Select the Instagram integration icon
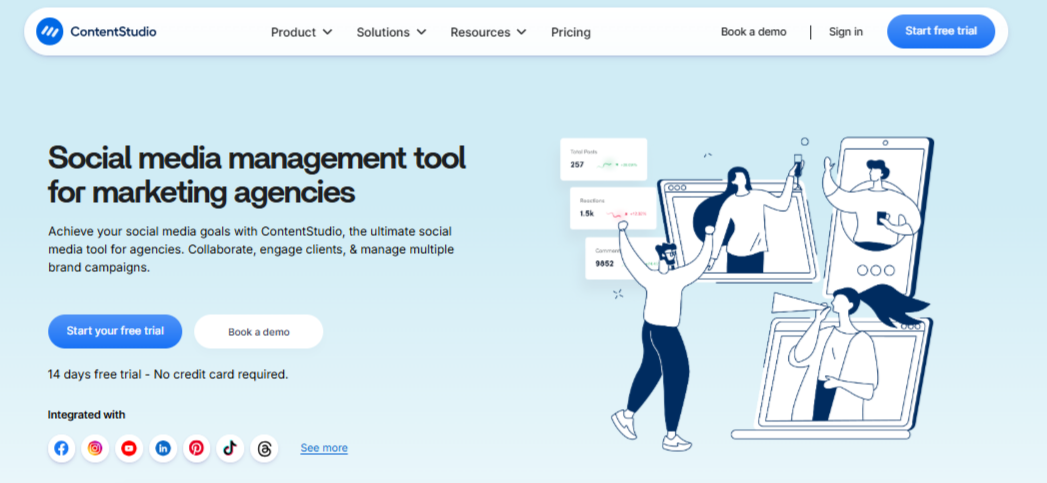1047x483 pixels. coord(95,448)
